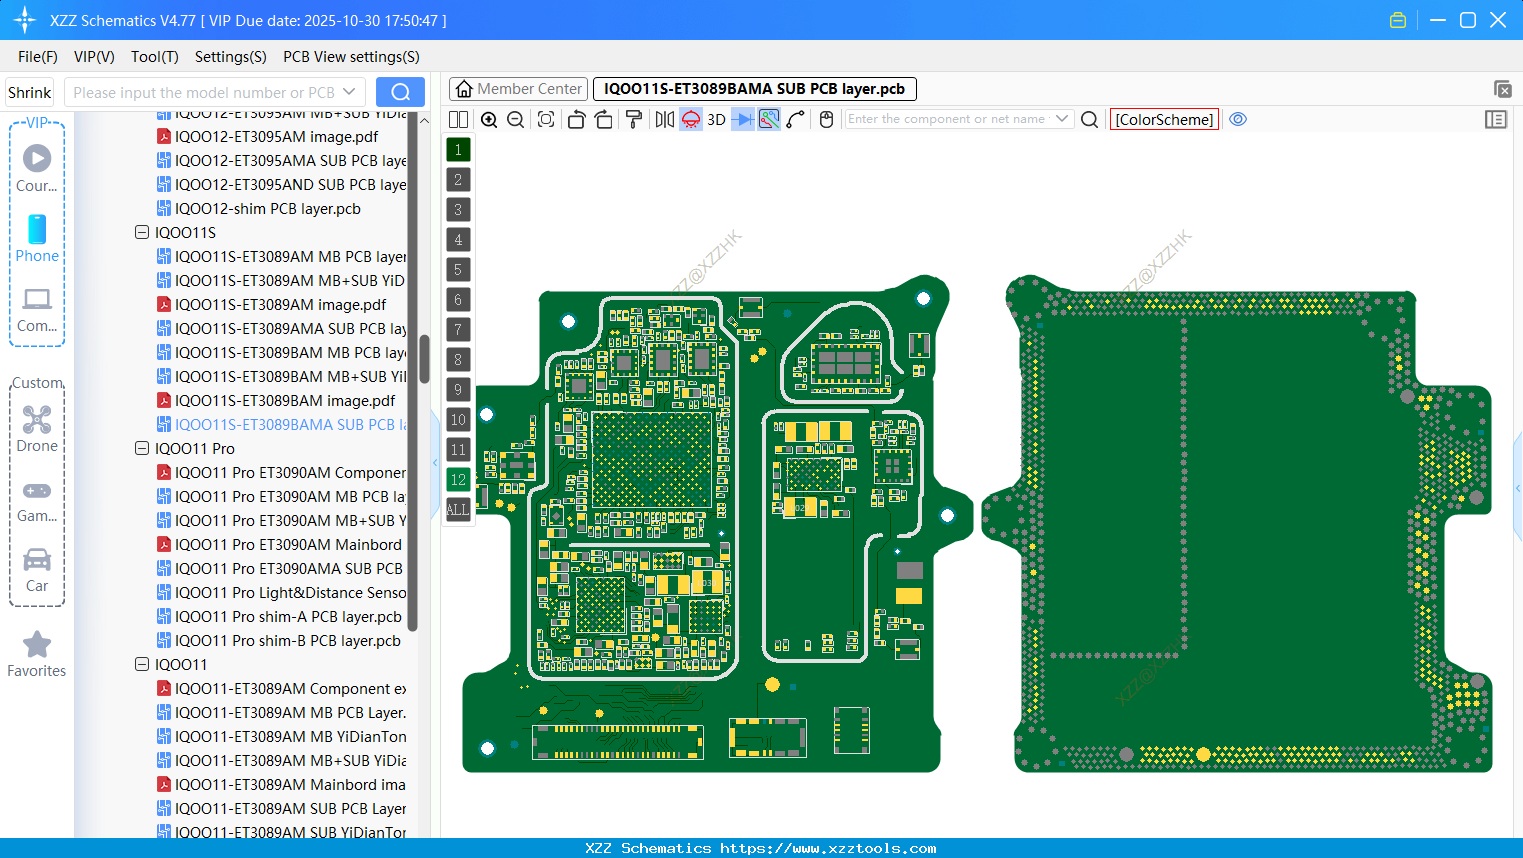Enable the red lamp highlight toggle
The height and width of the screenshot is (858, 1523).
click(693, 119)
